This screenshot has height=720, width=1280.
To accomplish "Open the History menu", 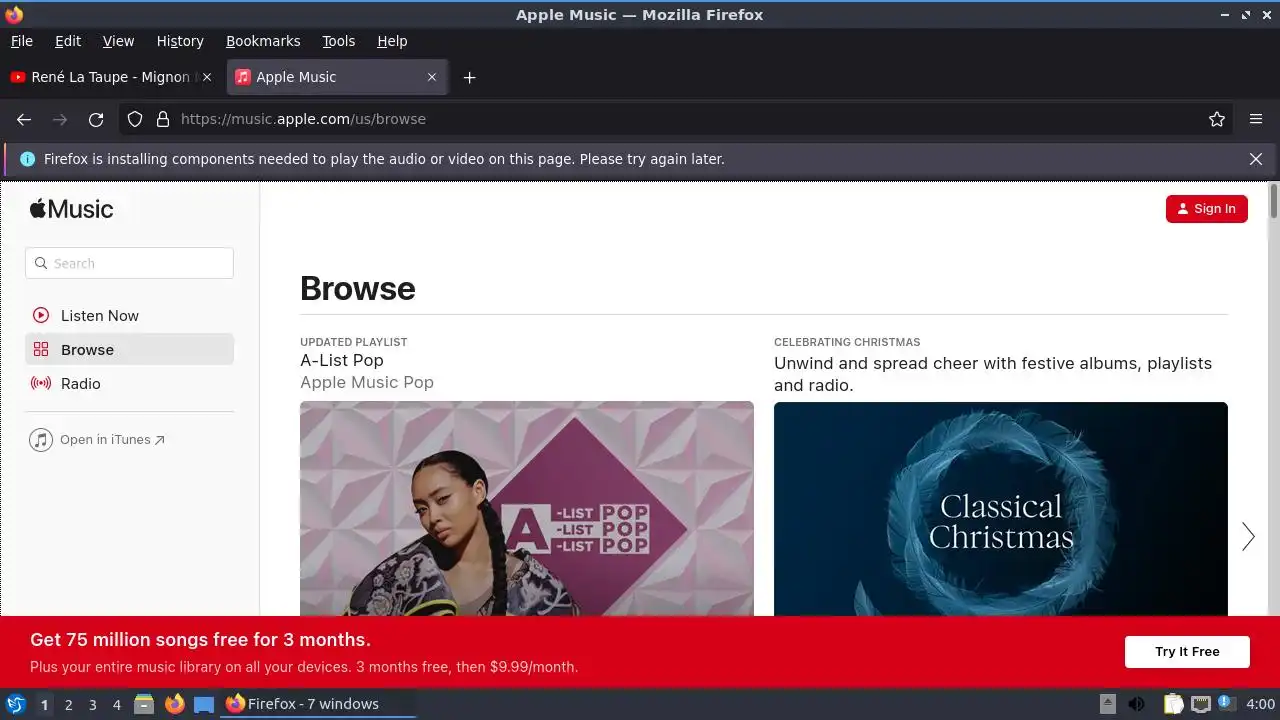I will (180, 41).
